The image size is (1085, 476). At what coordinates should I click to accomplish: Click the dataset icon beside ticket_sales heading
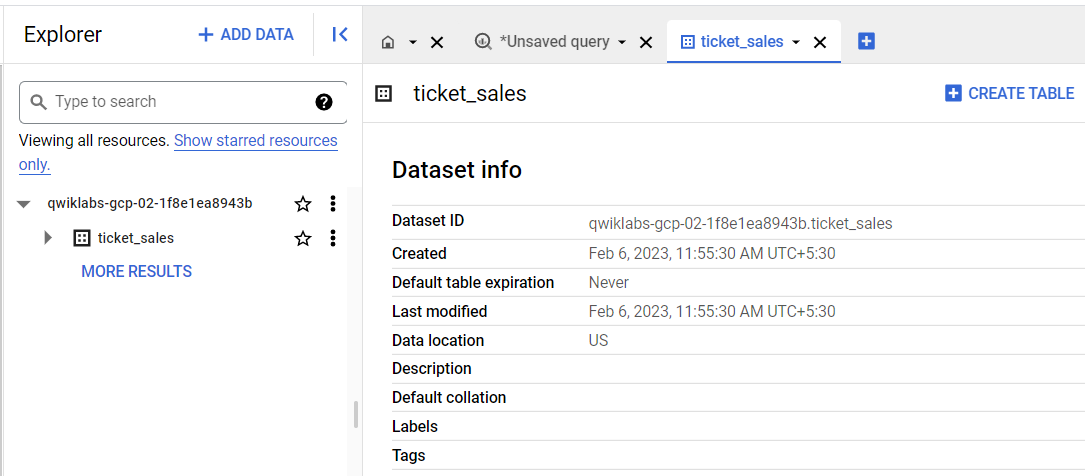(x=383, y=93)
